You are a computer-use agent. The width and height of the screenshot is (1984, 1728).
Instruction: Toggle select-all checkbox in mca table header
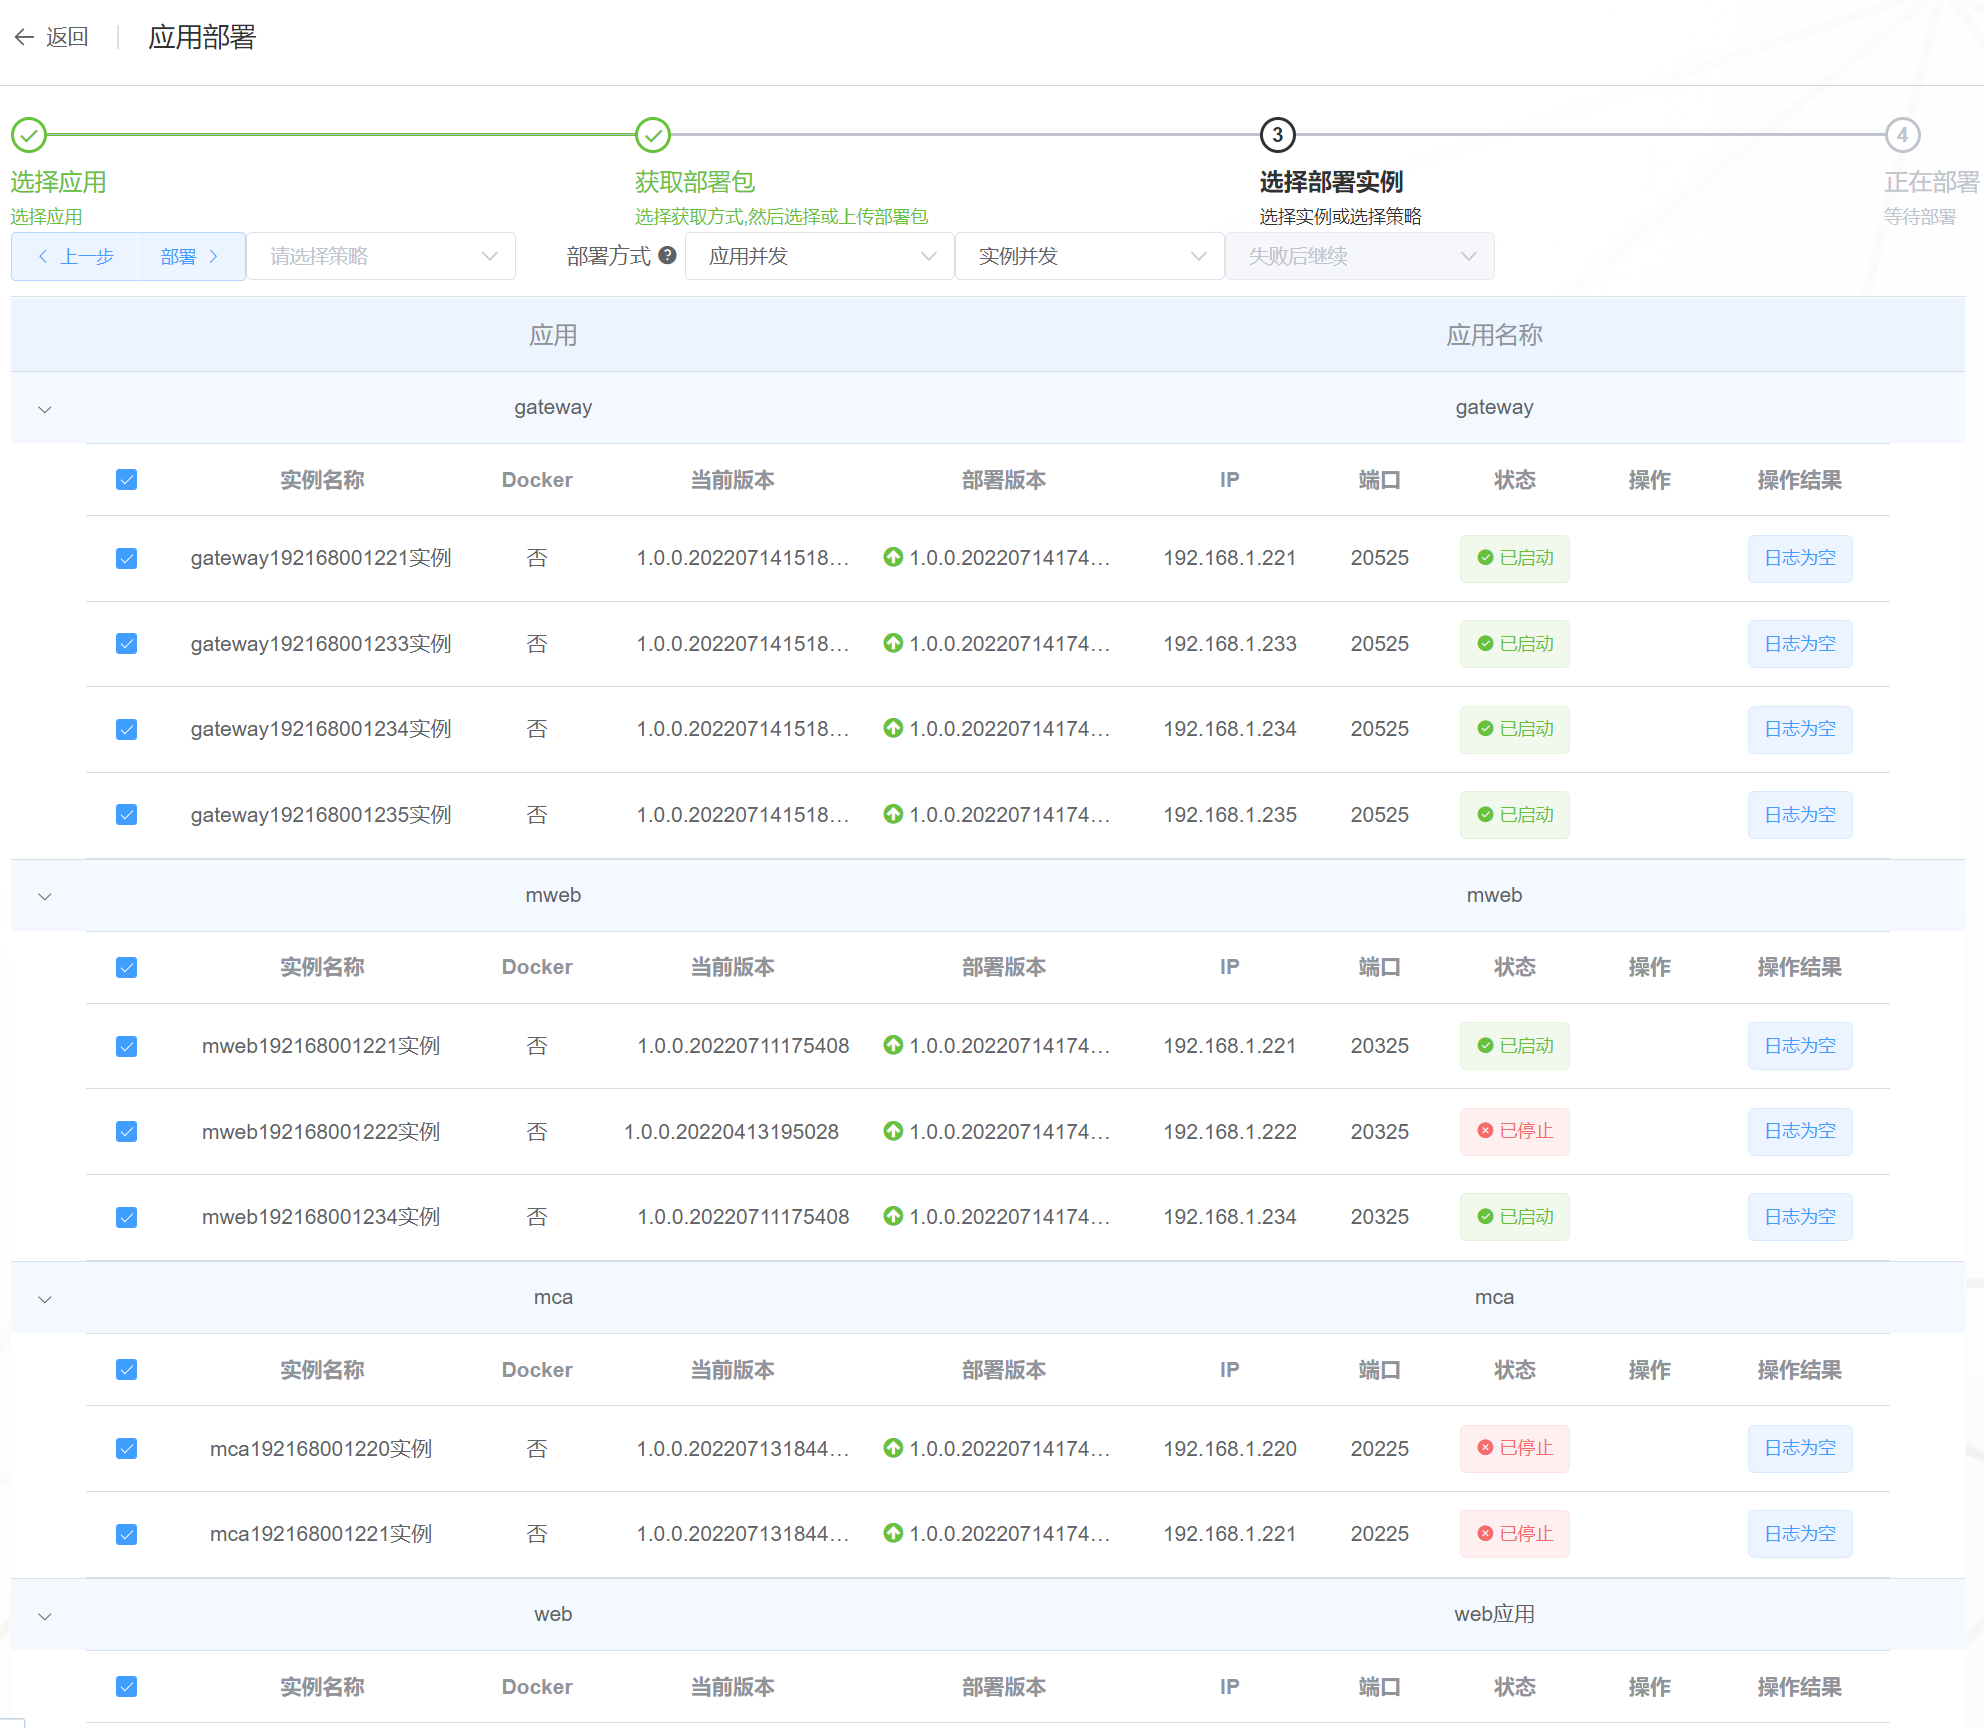pyautogui.click(x=126, y=1369)
